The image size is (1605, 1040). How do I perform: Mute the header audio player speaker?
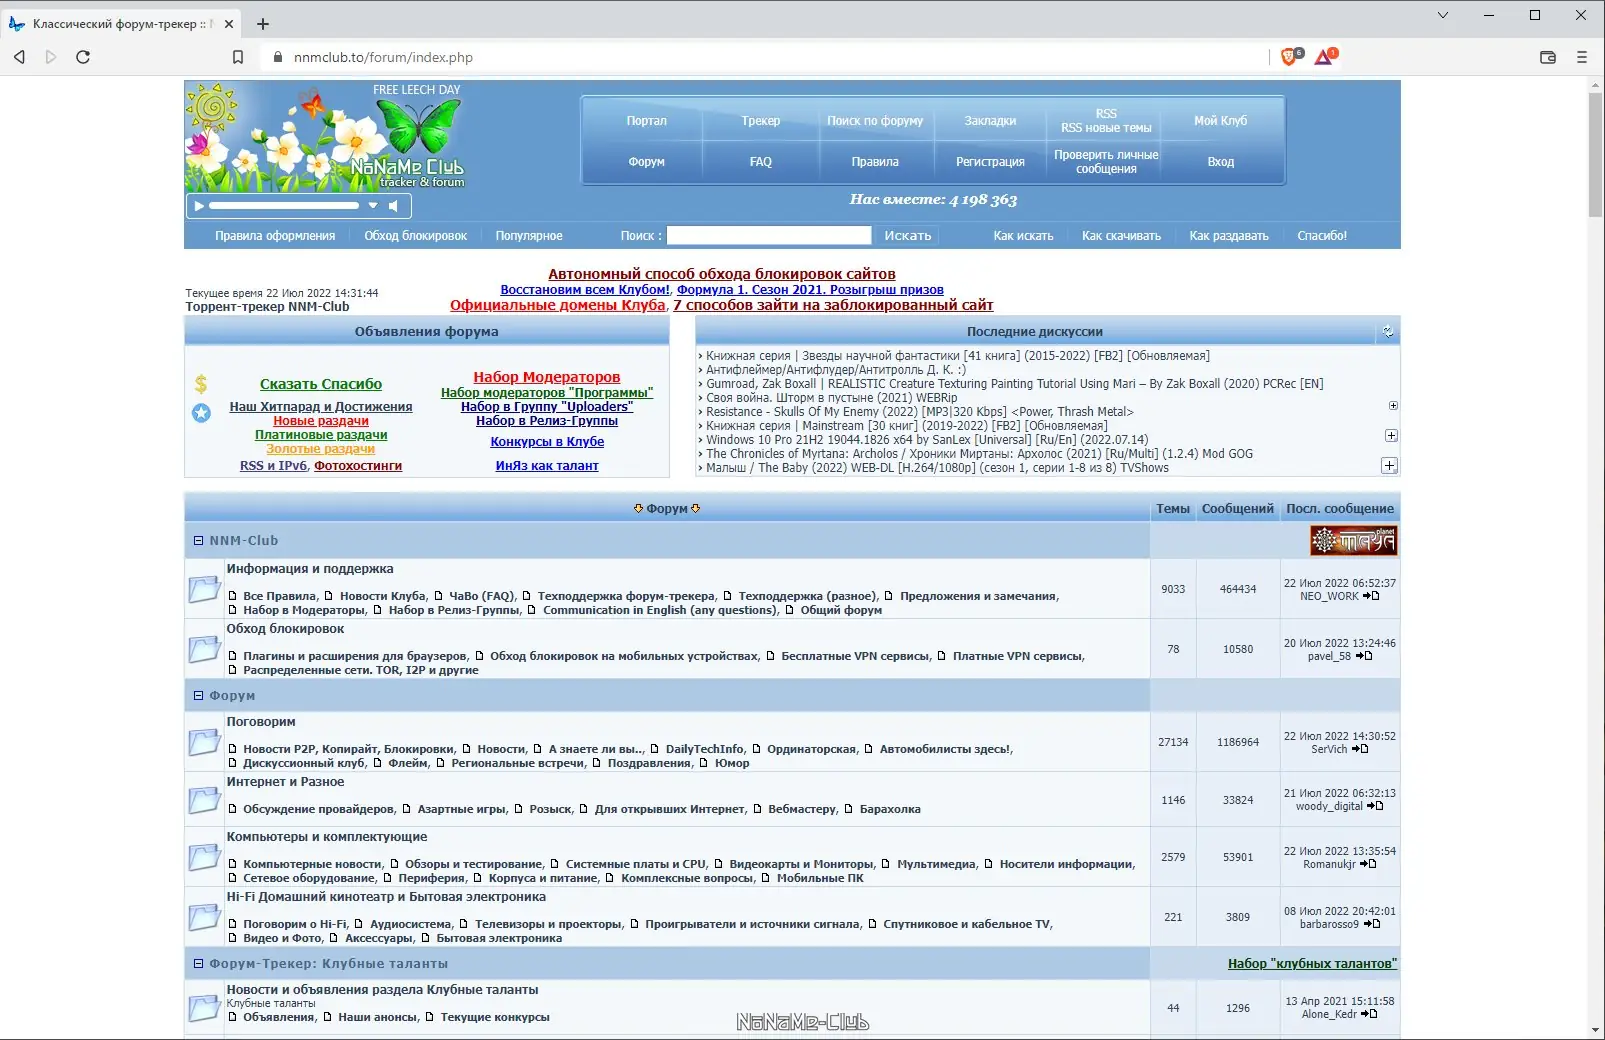pyautogui.click(x=393, y=206)
